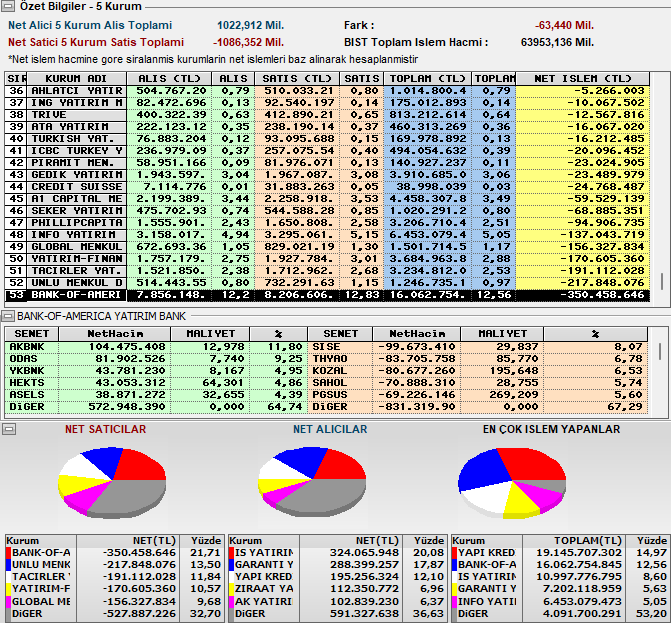This screenshot has height=623, width=671.
Task: Collapse the BANK-OF-AMERICA YATIRIM BANK section
Action: click(x=8, y=316)
